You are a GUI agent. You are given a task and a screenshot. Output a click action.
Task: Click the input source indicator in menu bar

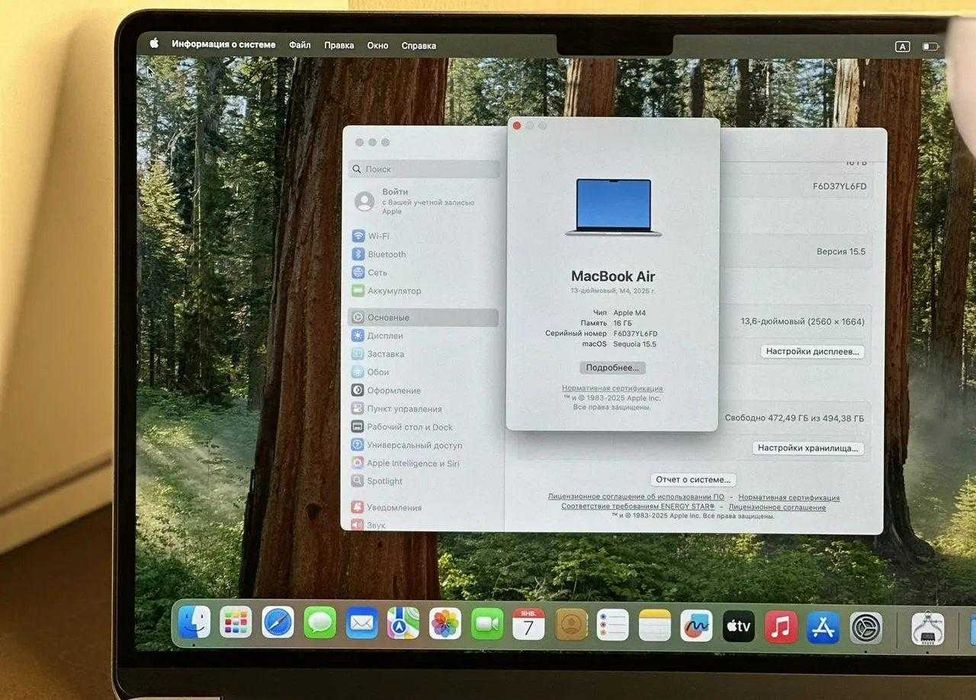pos(902,47)
